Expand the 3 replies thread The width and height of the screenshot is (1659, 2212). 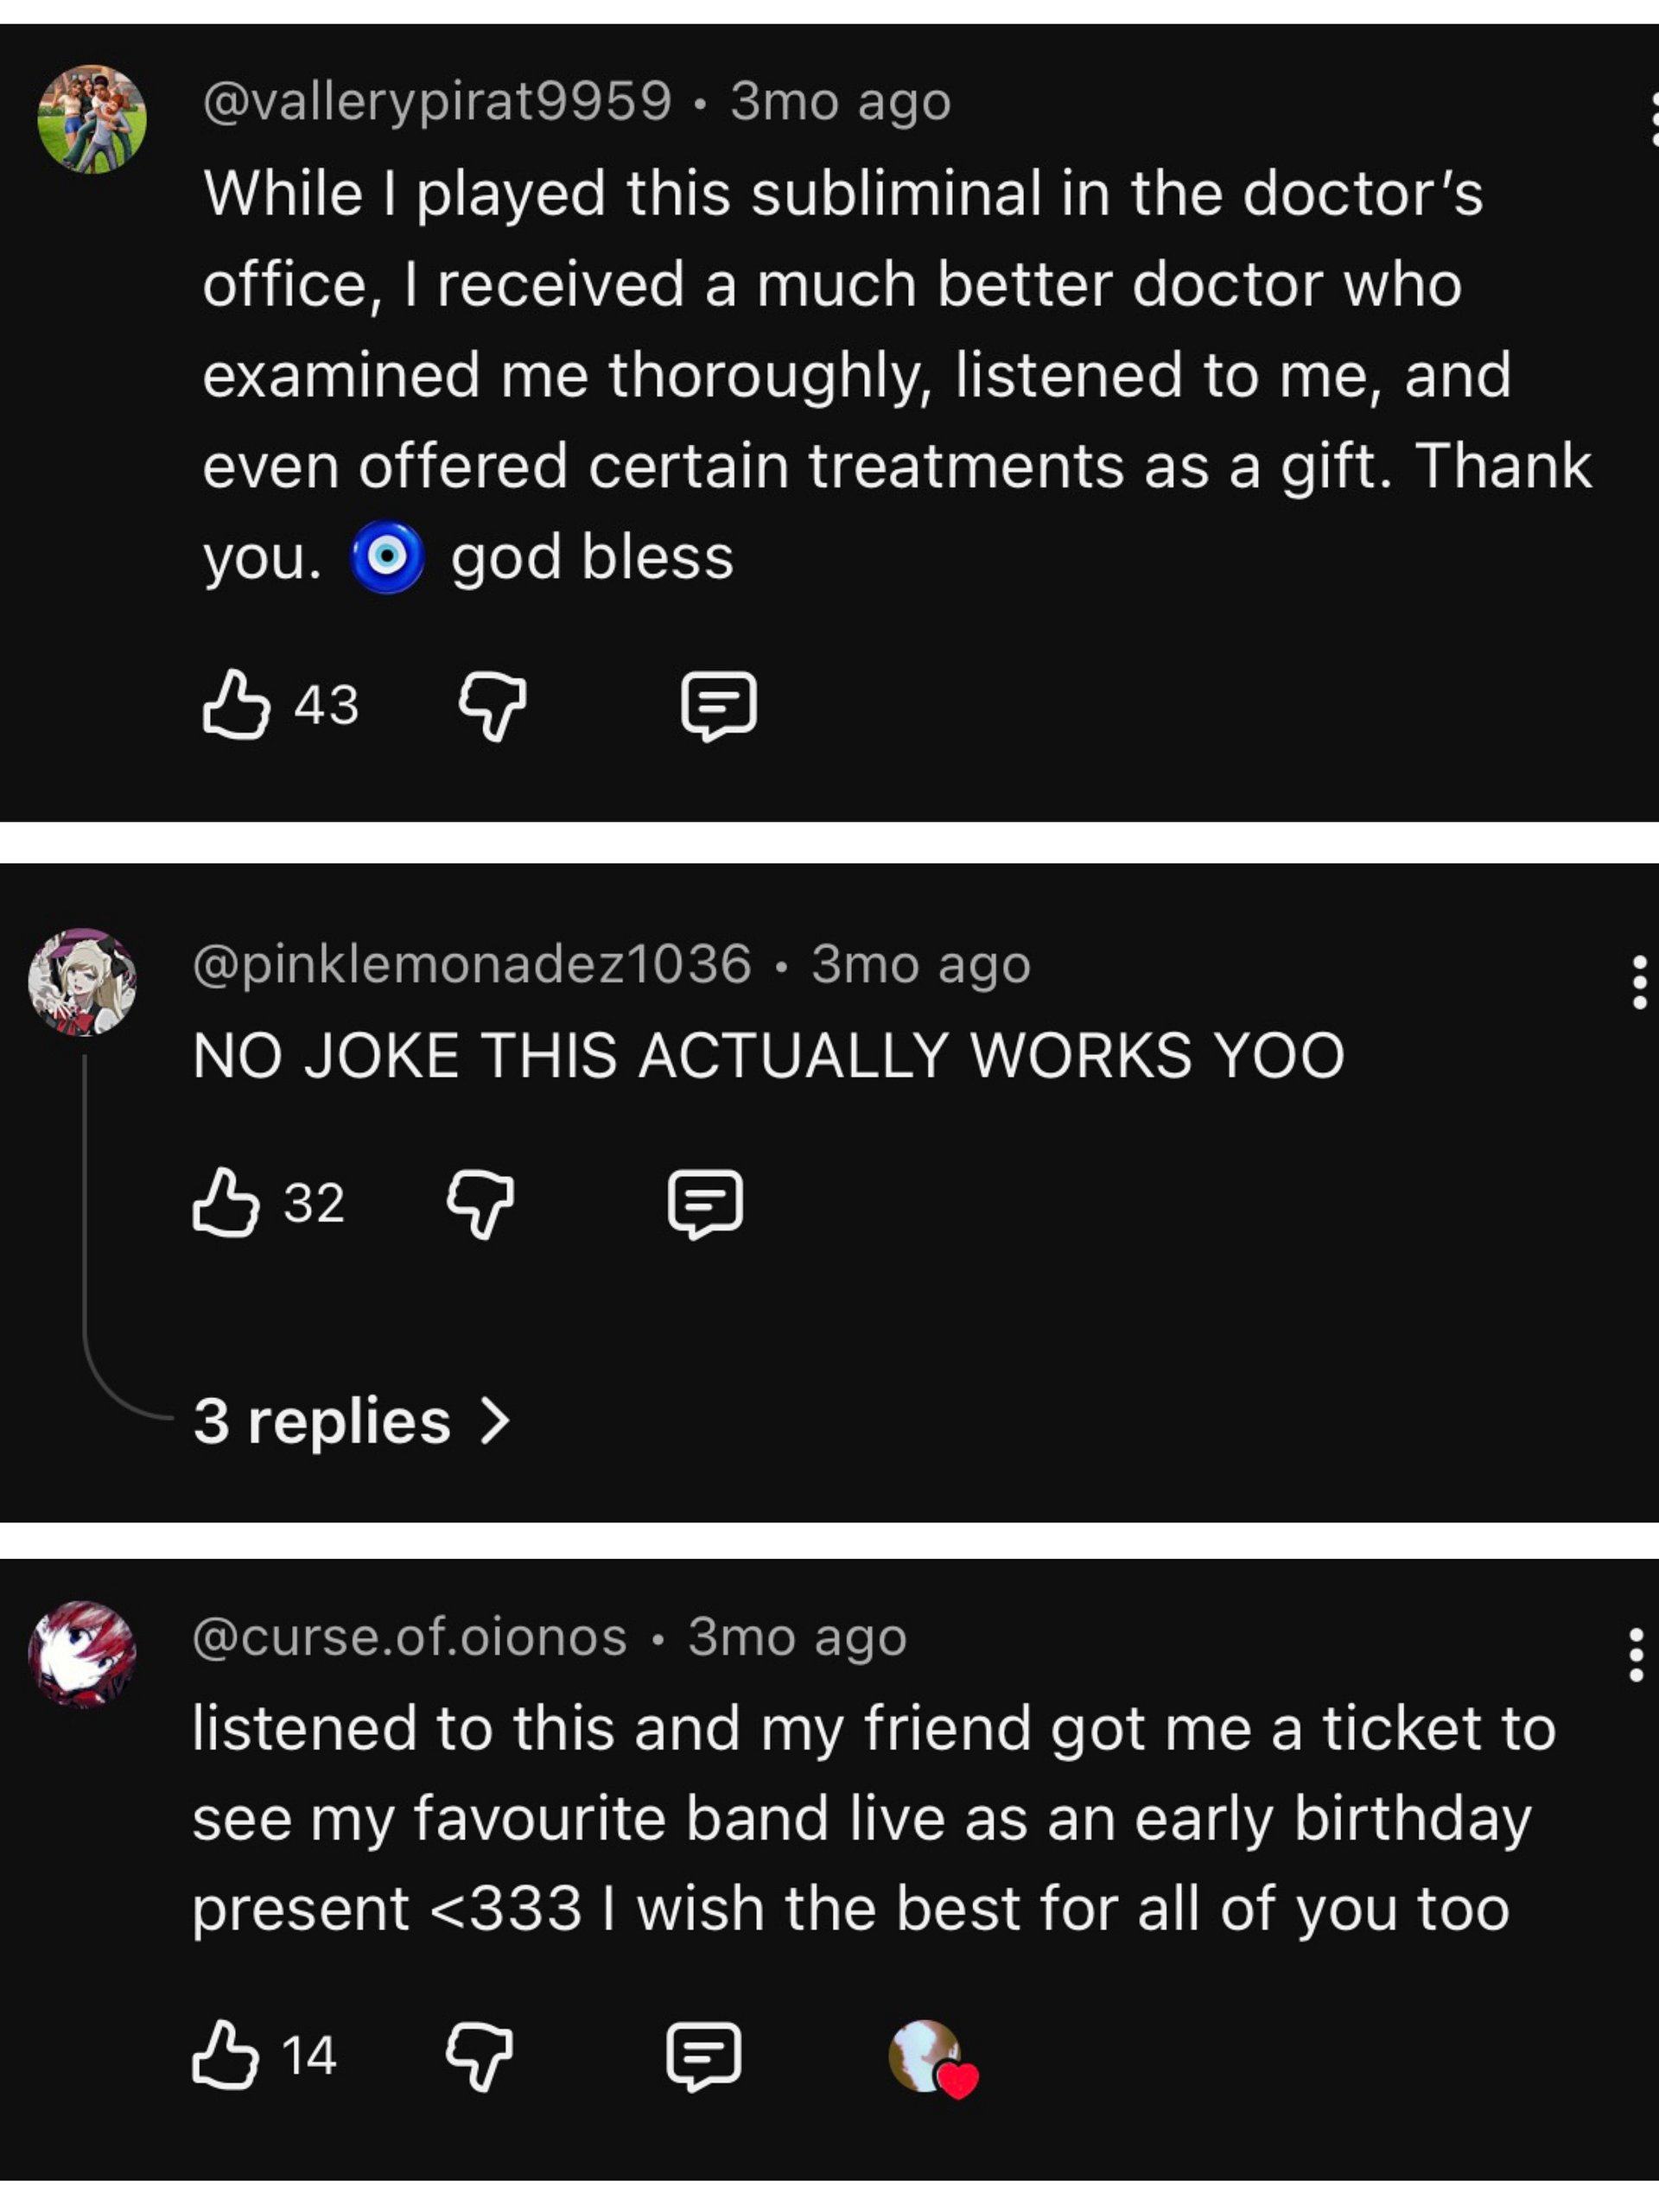(352, 1421)
